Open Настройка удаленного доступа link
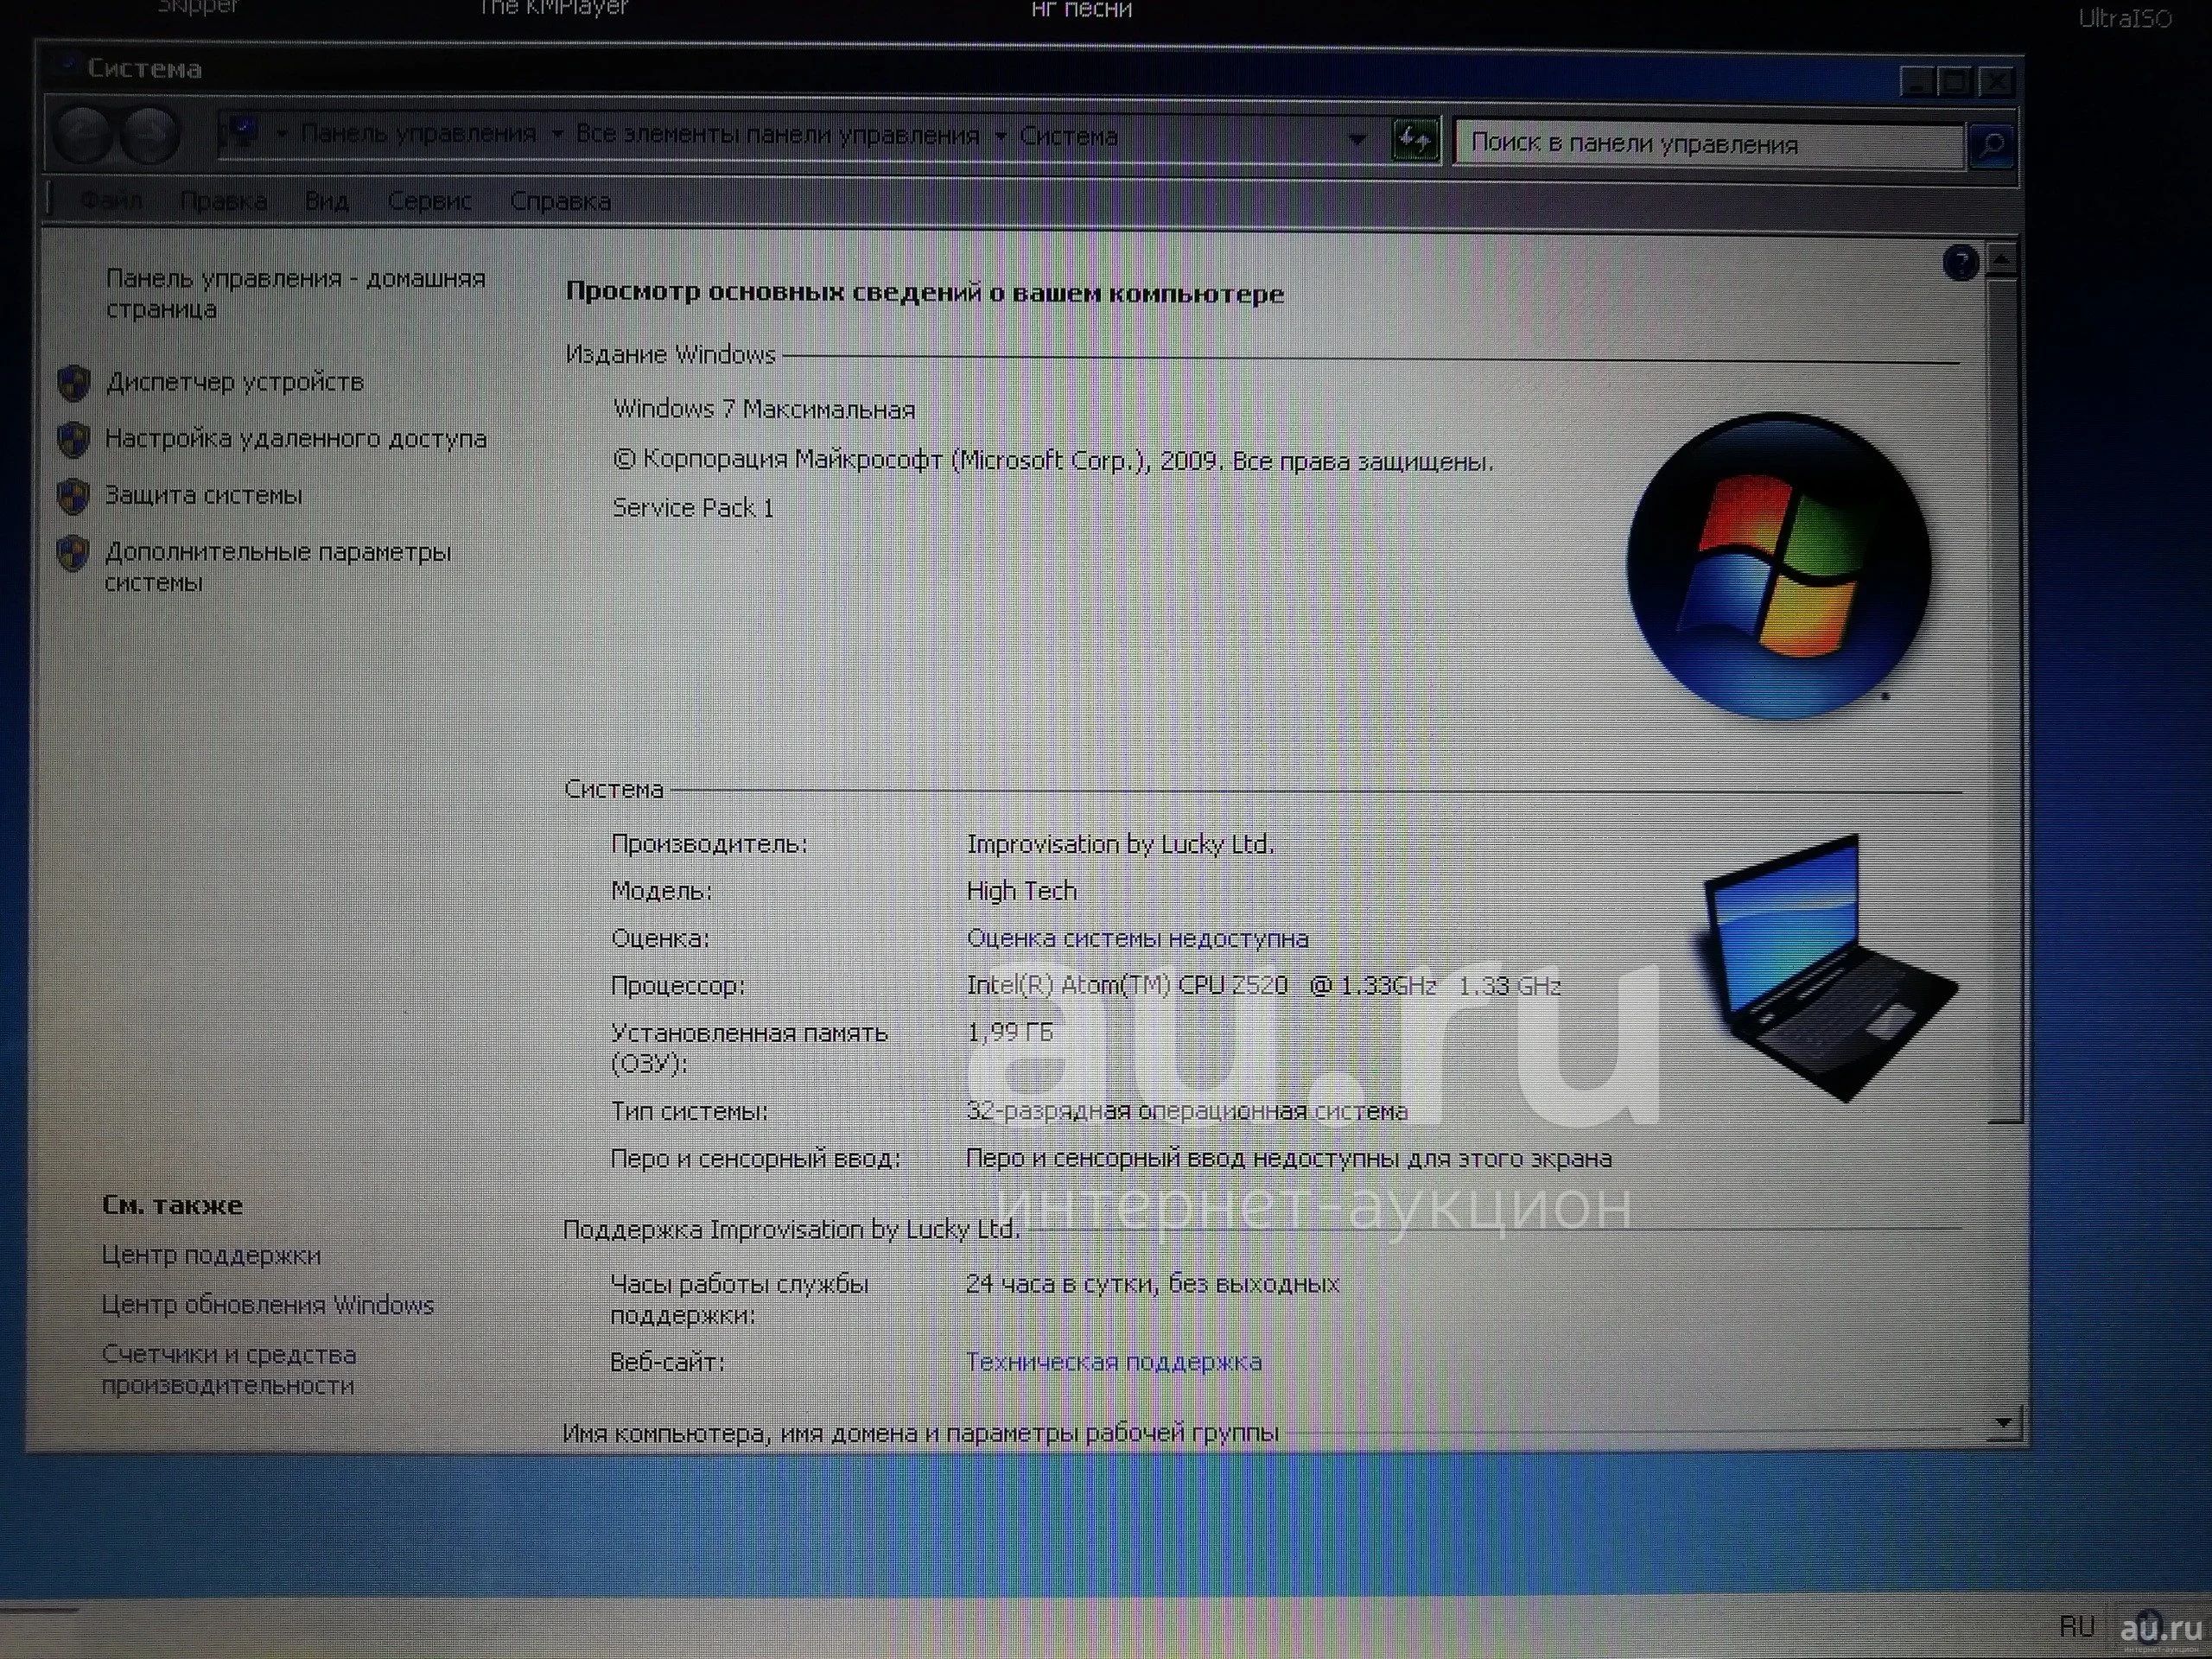The height and width of the screenshot is (1659, 2212). coord(296,438)
